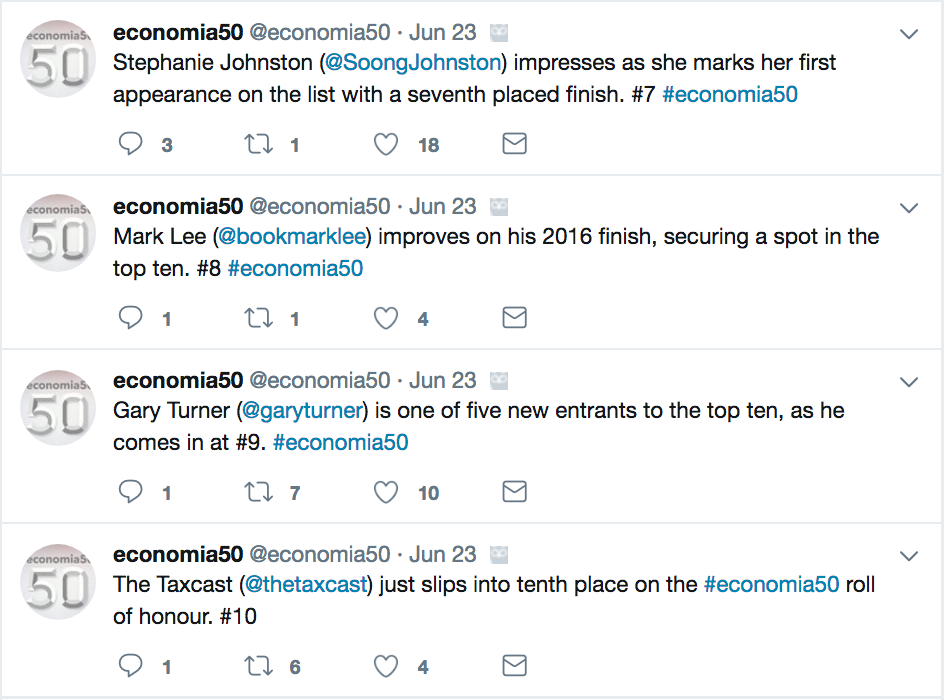
Task: Message the Gary Turner tweet envelope icon
Action: 514,492
